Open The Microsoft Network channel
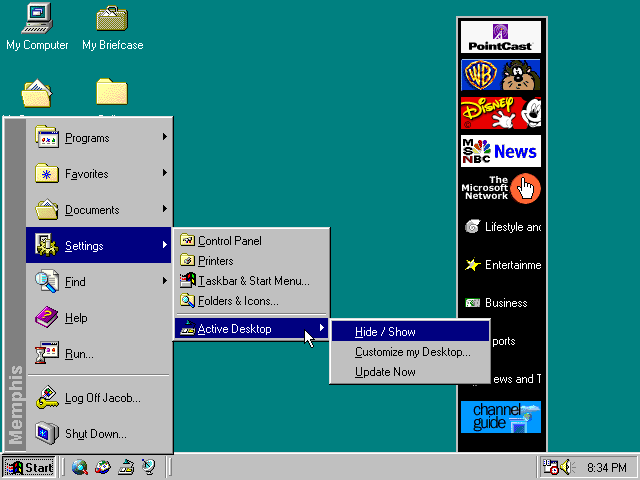Viewport: 640px width, 480px height. pyautogui.click(x=500, y=188)
